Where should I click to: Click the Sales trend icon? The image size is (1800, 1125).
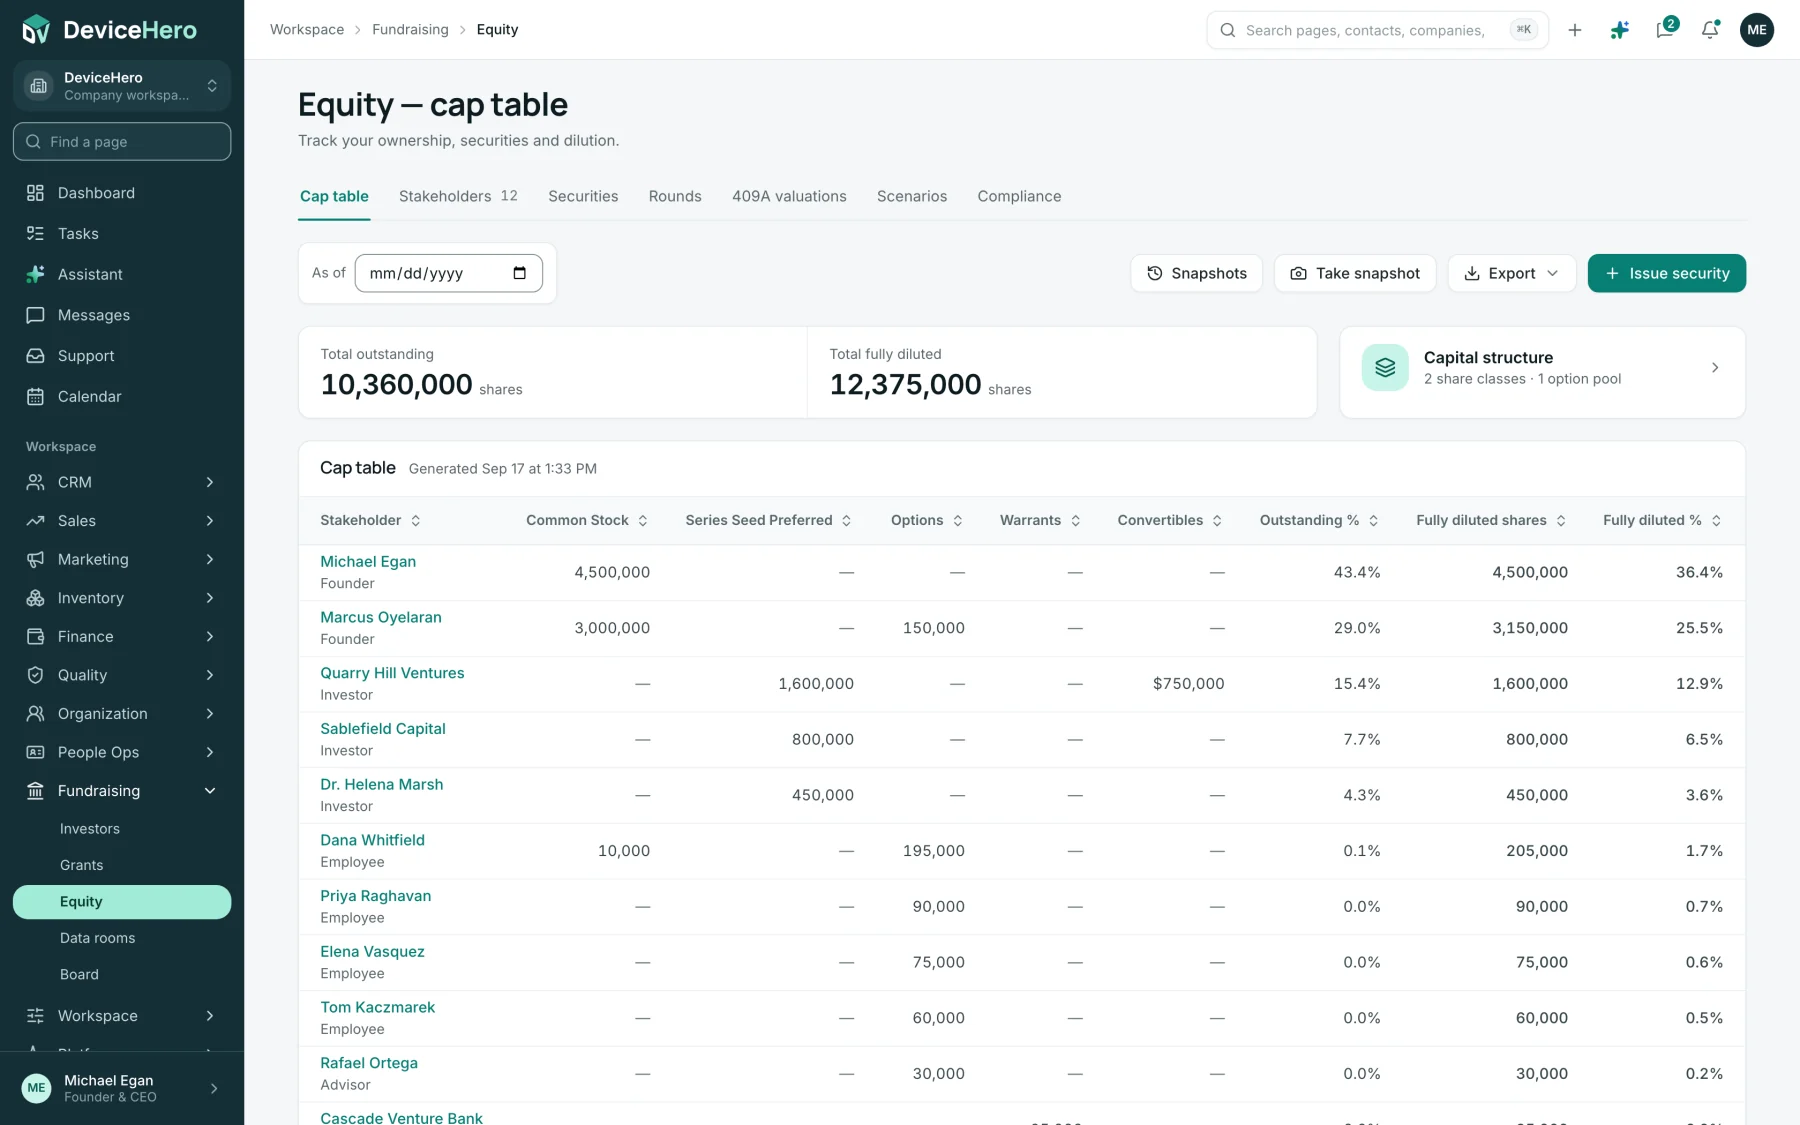[35, 521]
